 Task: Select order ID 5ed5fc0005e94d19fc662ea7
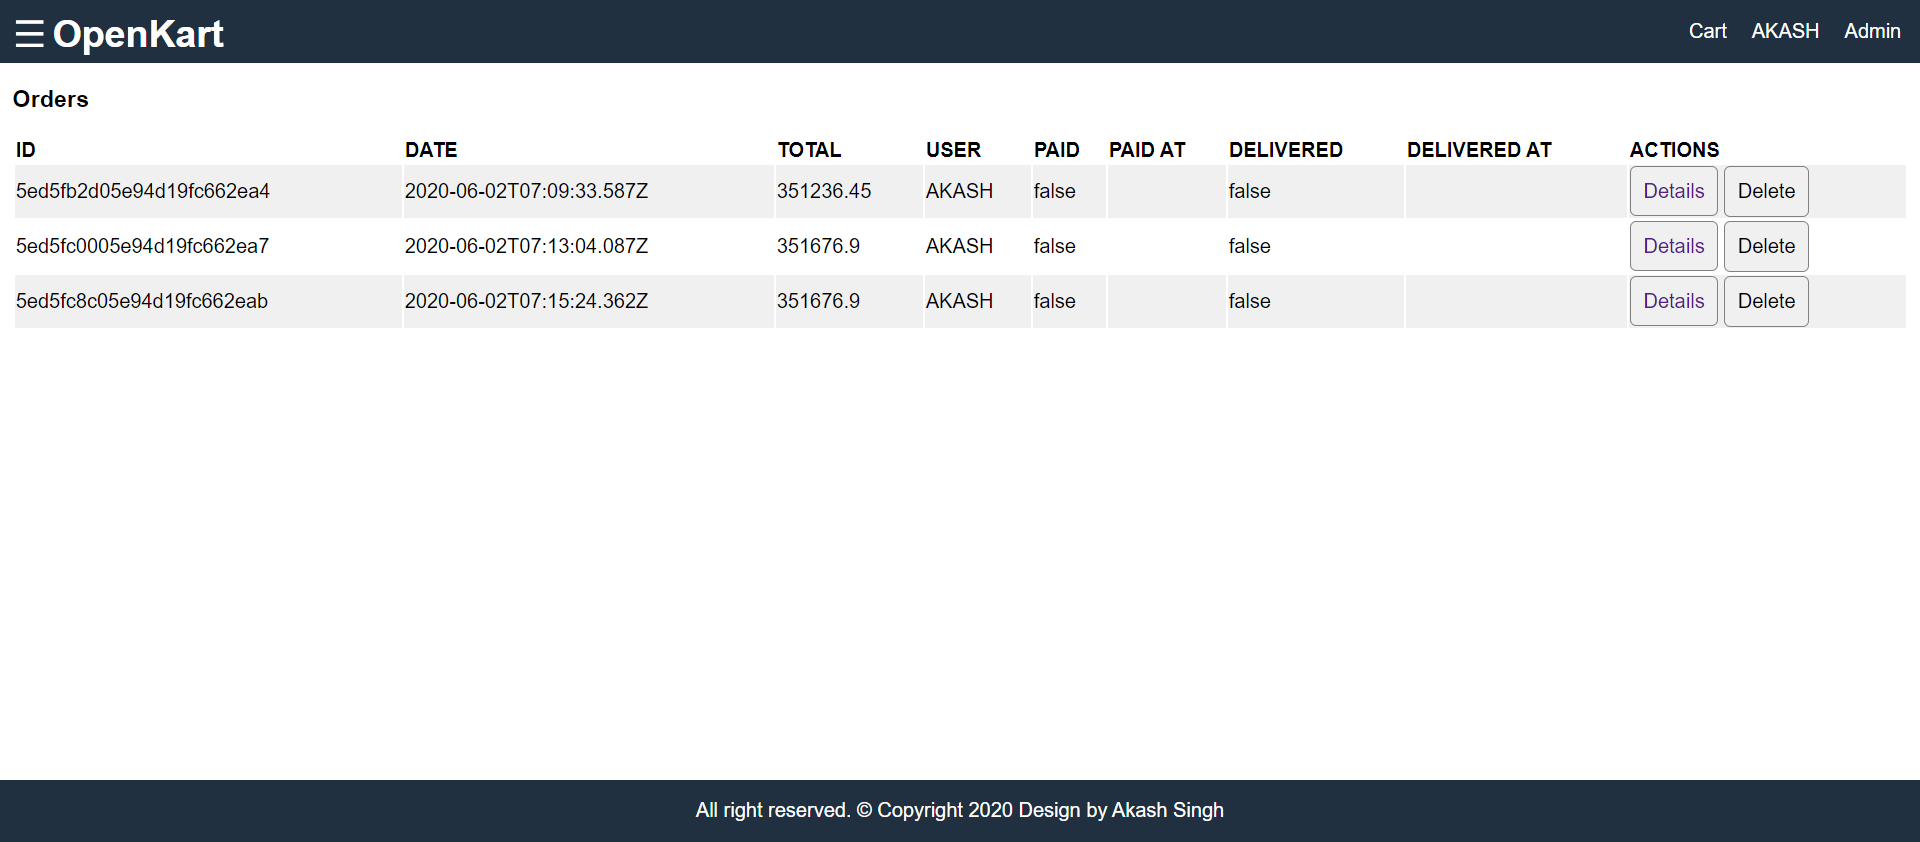tap(142, 246)
